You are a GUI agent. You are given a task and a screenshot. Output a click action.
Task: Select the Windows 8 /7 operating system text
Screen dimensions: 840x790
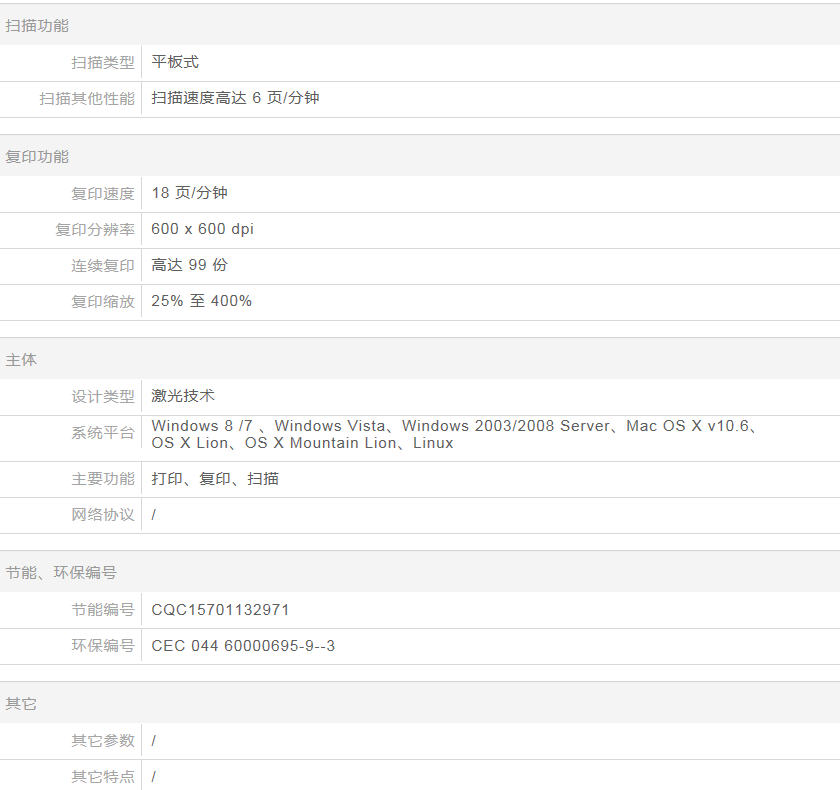184,426
